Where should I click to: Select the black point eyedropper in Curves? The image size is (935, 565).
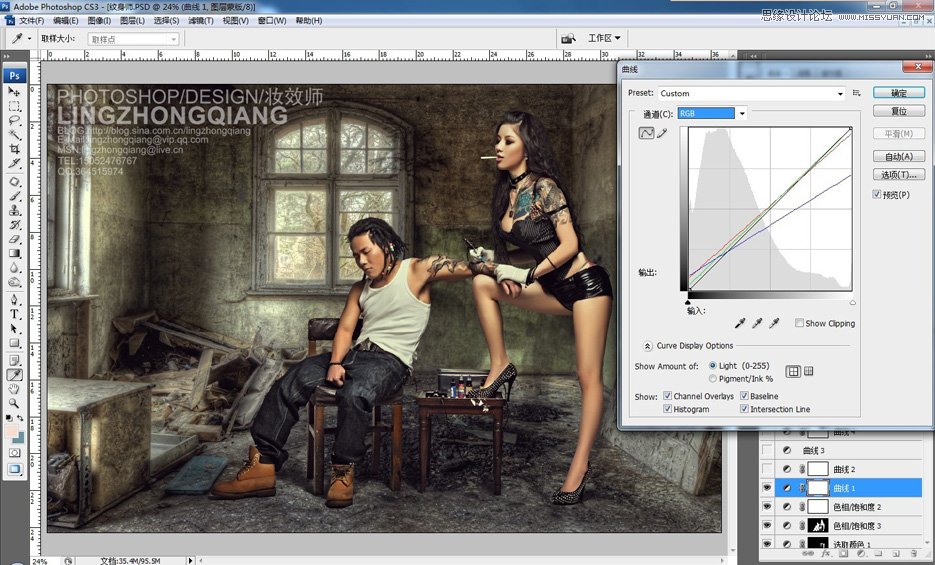[739, 323]
